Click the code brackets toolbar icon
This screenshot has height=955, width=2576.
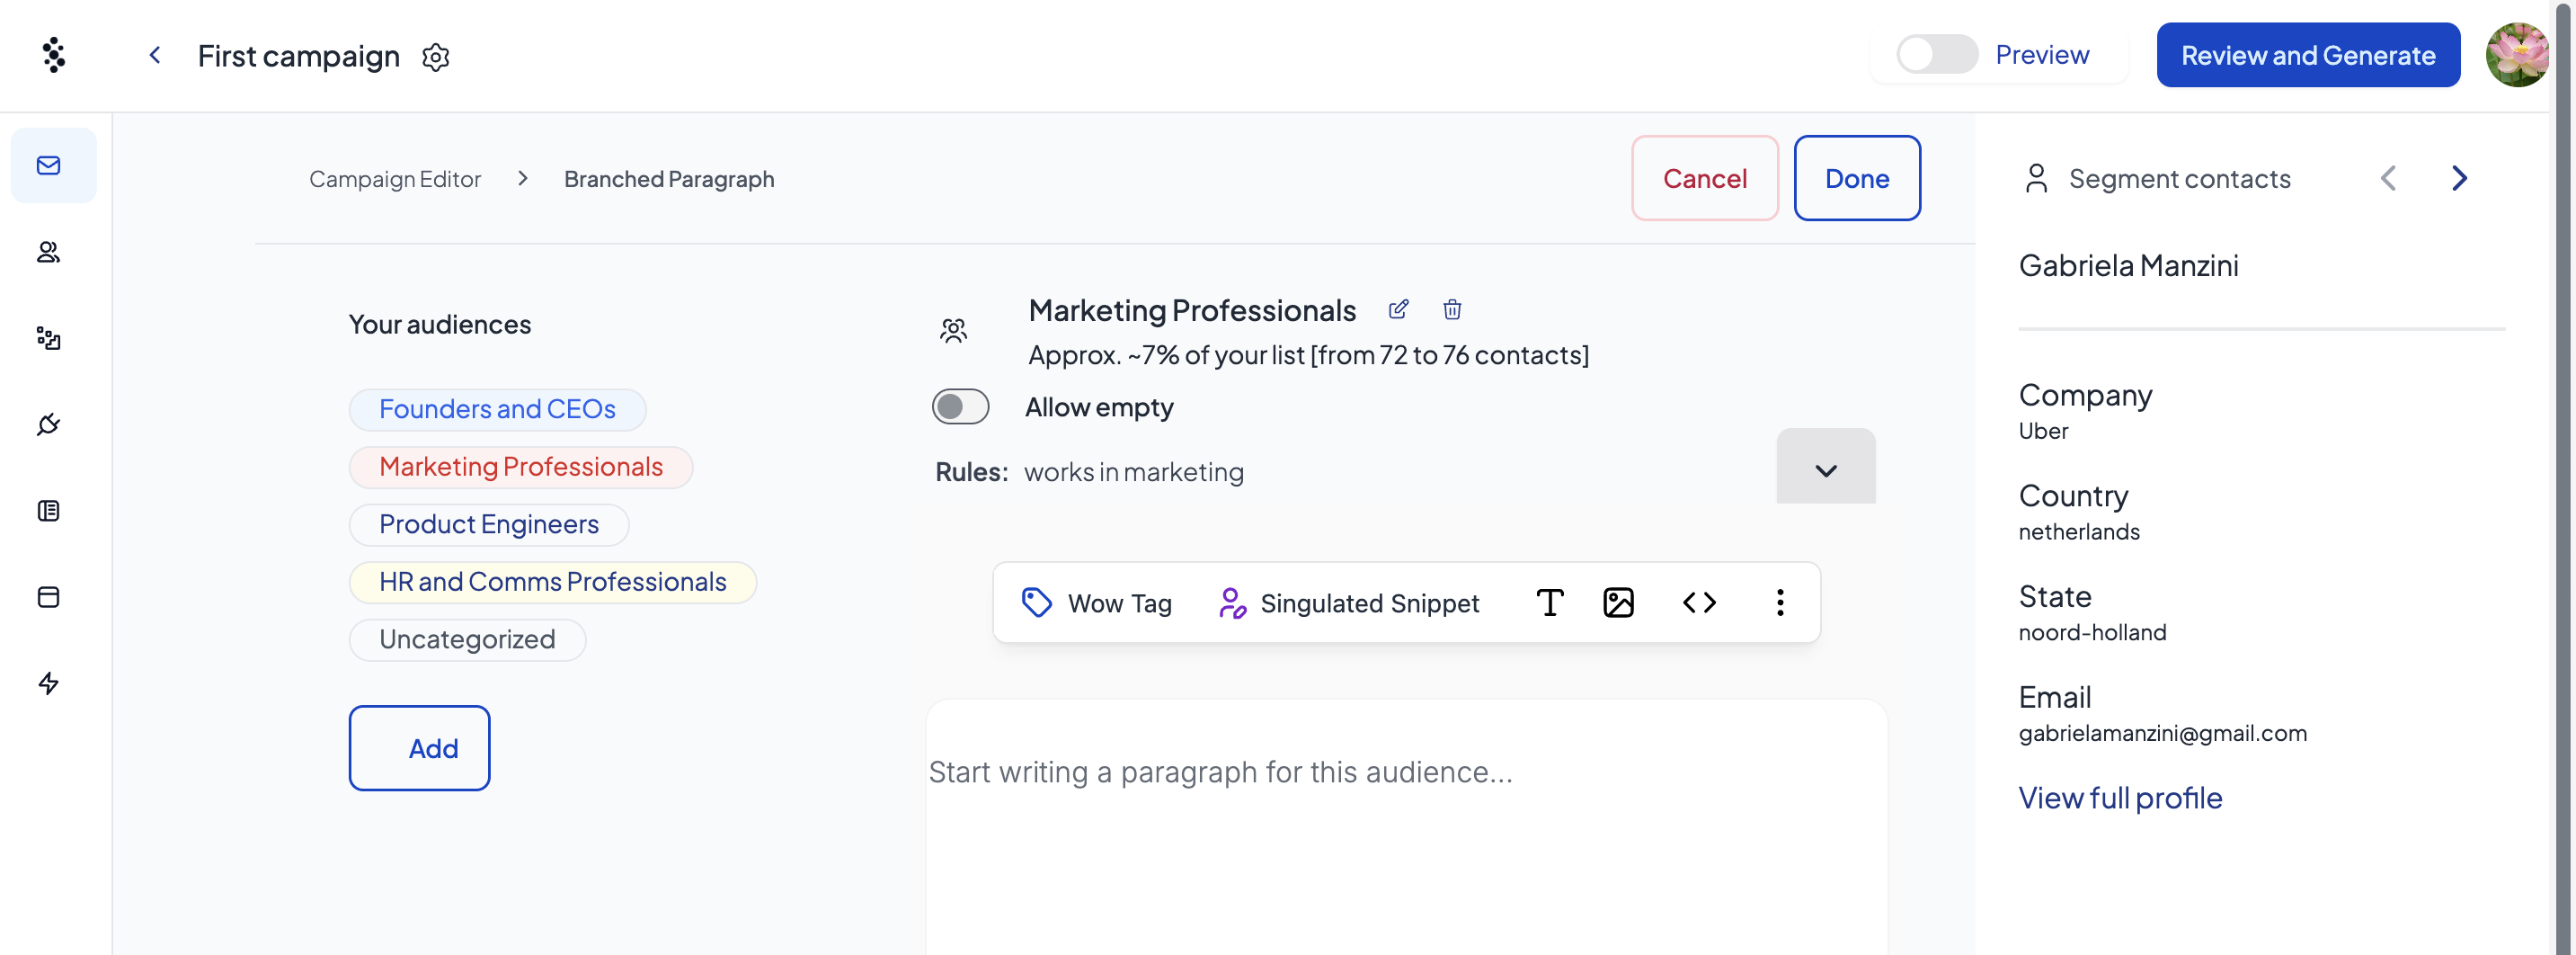1699,602
